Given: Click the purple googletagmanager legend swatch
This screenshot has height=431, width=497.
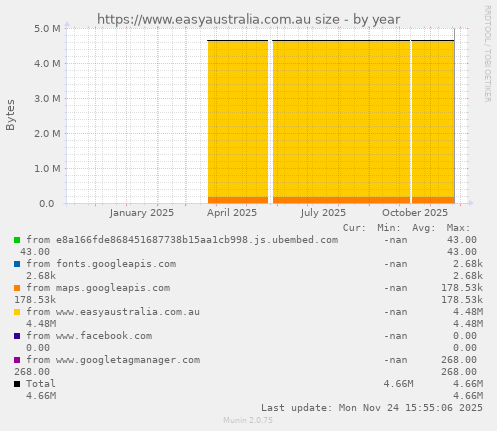Looking at the screenshot, I should click(17, 360).
